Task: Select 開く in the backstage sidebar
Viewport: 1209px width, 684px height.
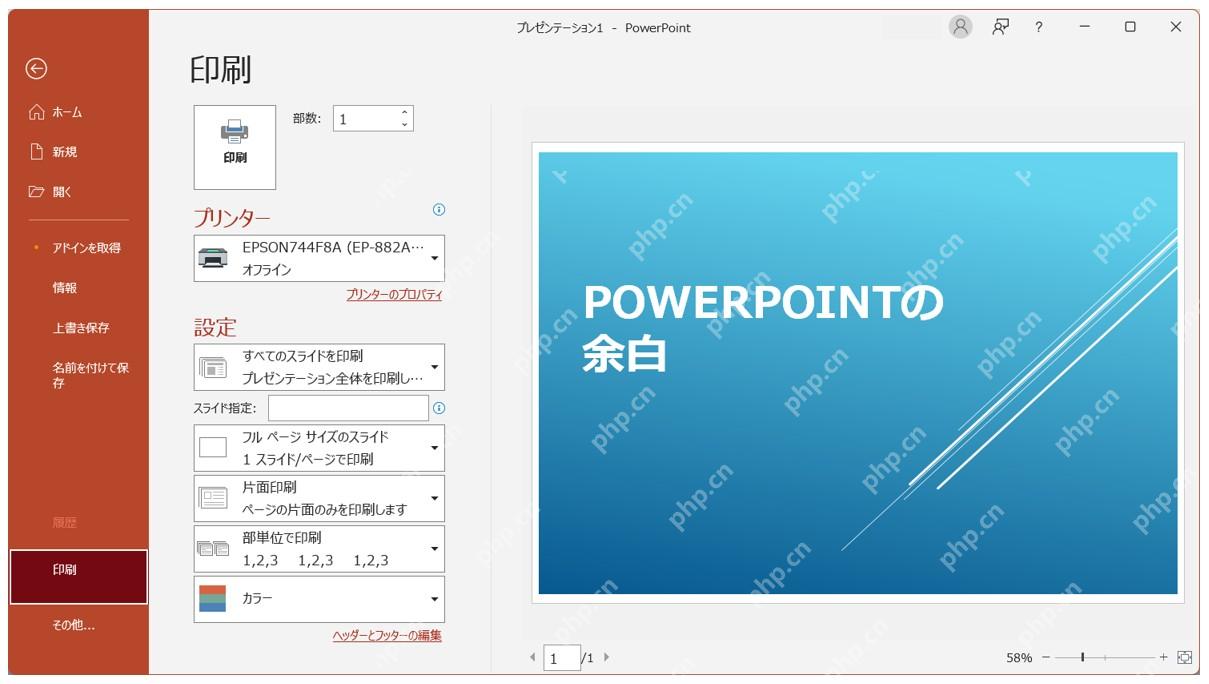Action: (62, 192)
